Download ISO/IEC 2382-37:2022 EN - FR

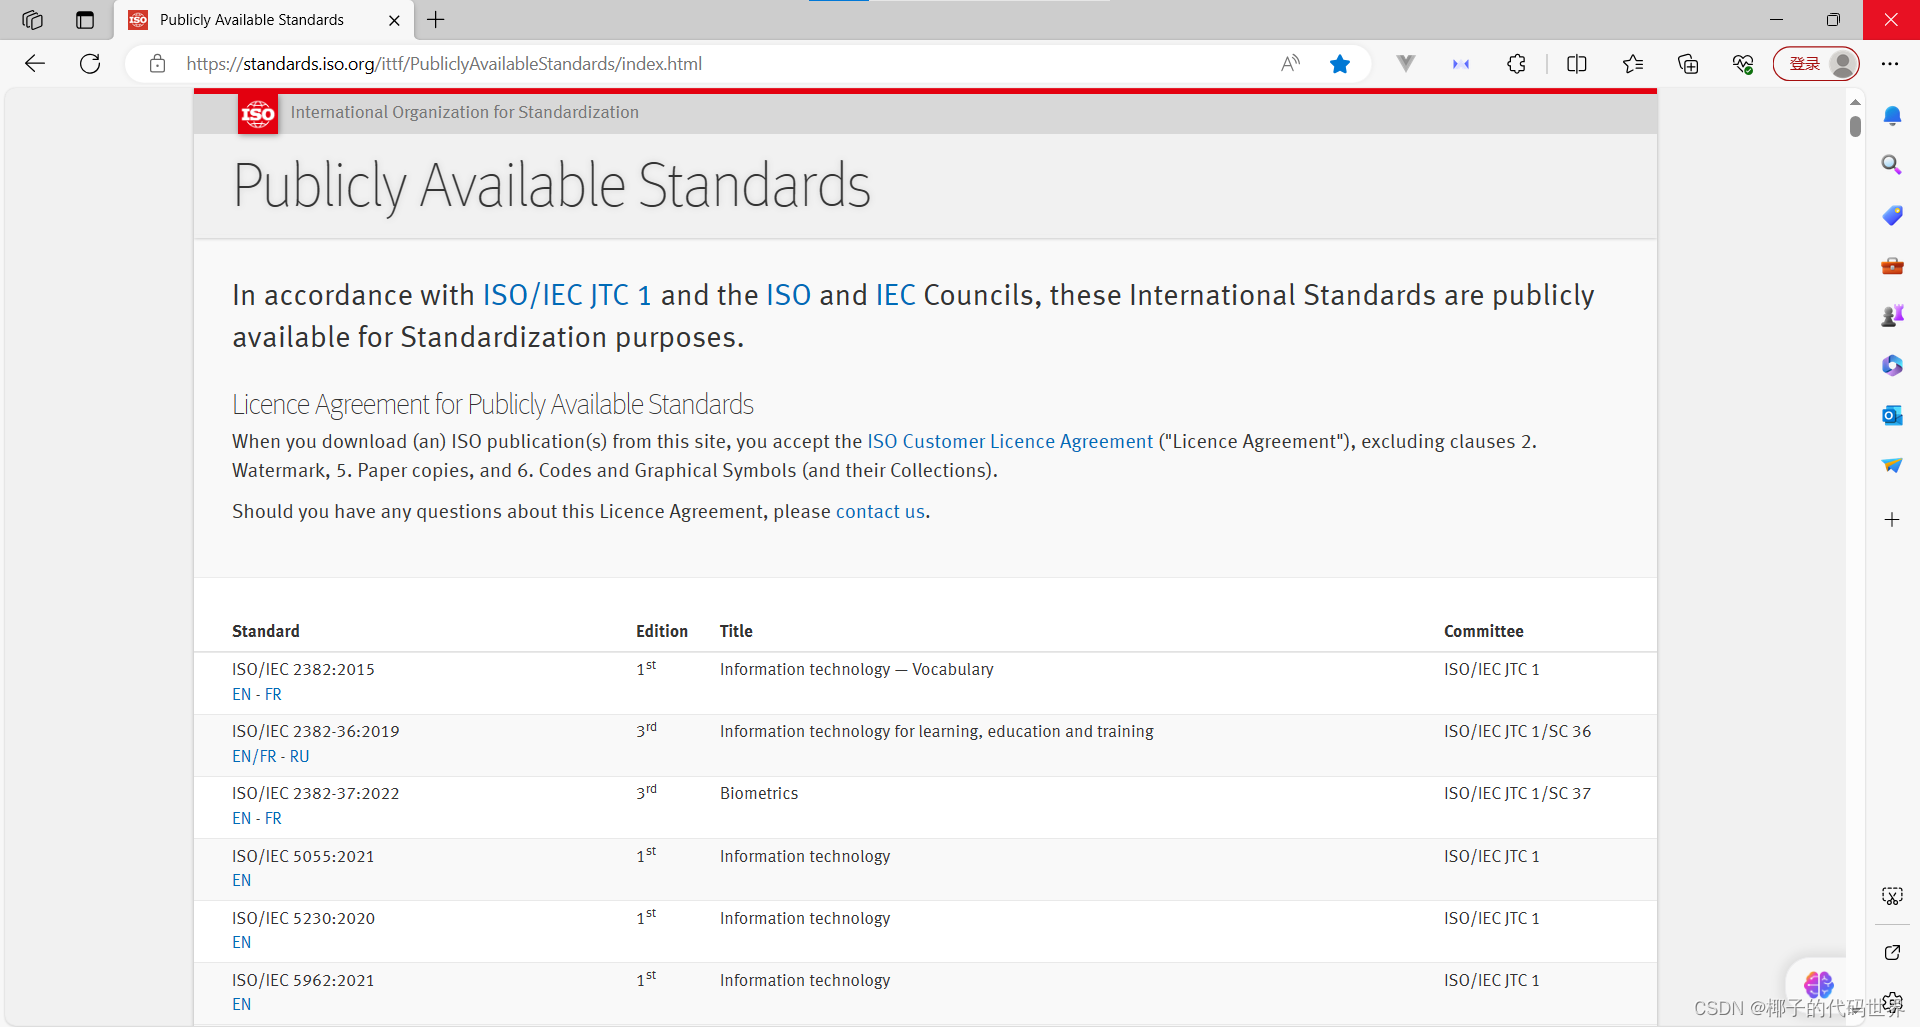(257, 818)
